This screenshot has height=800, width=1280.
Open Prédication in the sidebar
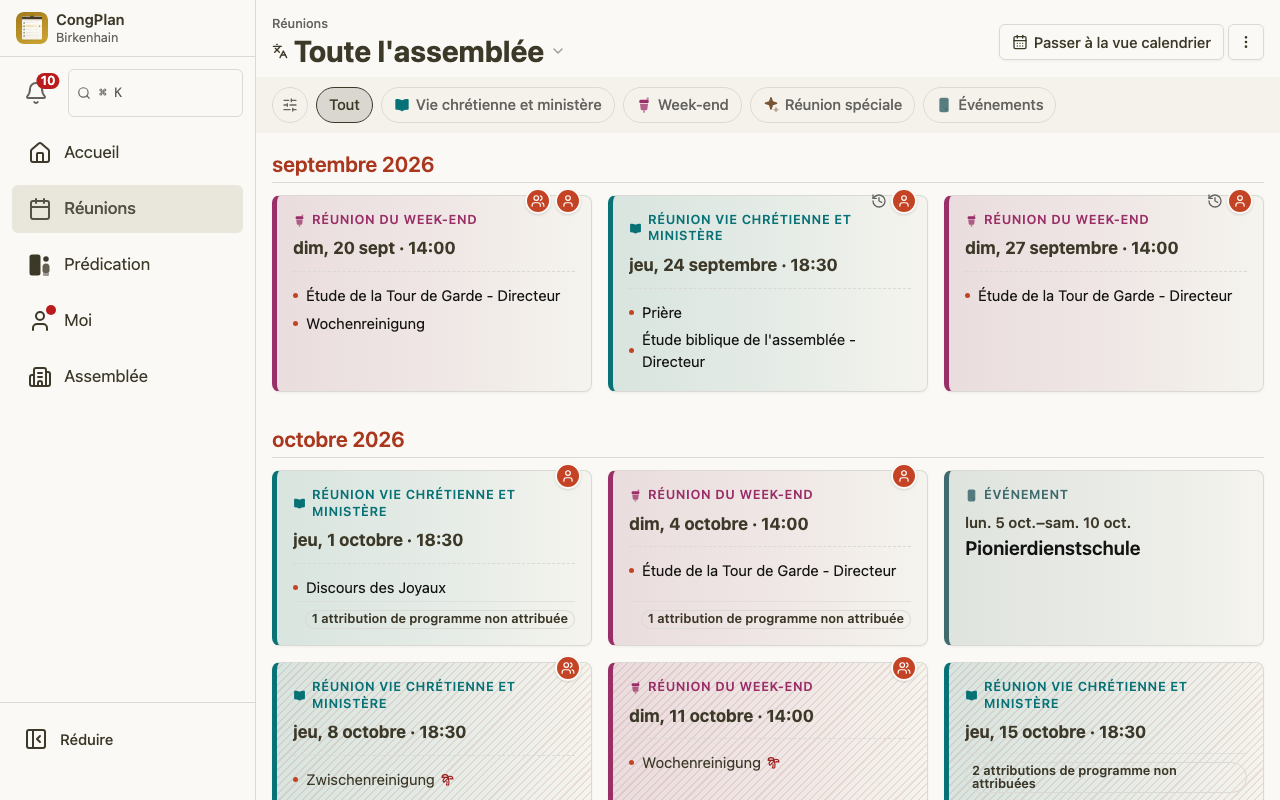pyautogui.click(x=127, y=264)
